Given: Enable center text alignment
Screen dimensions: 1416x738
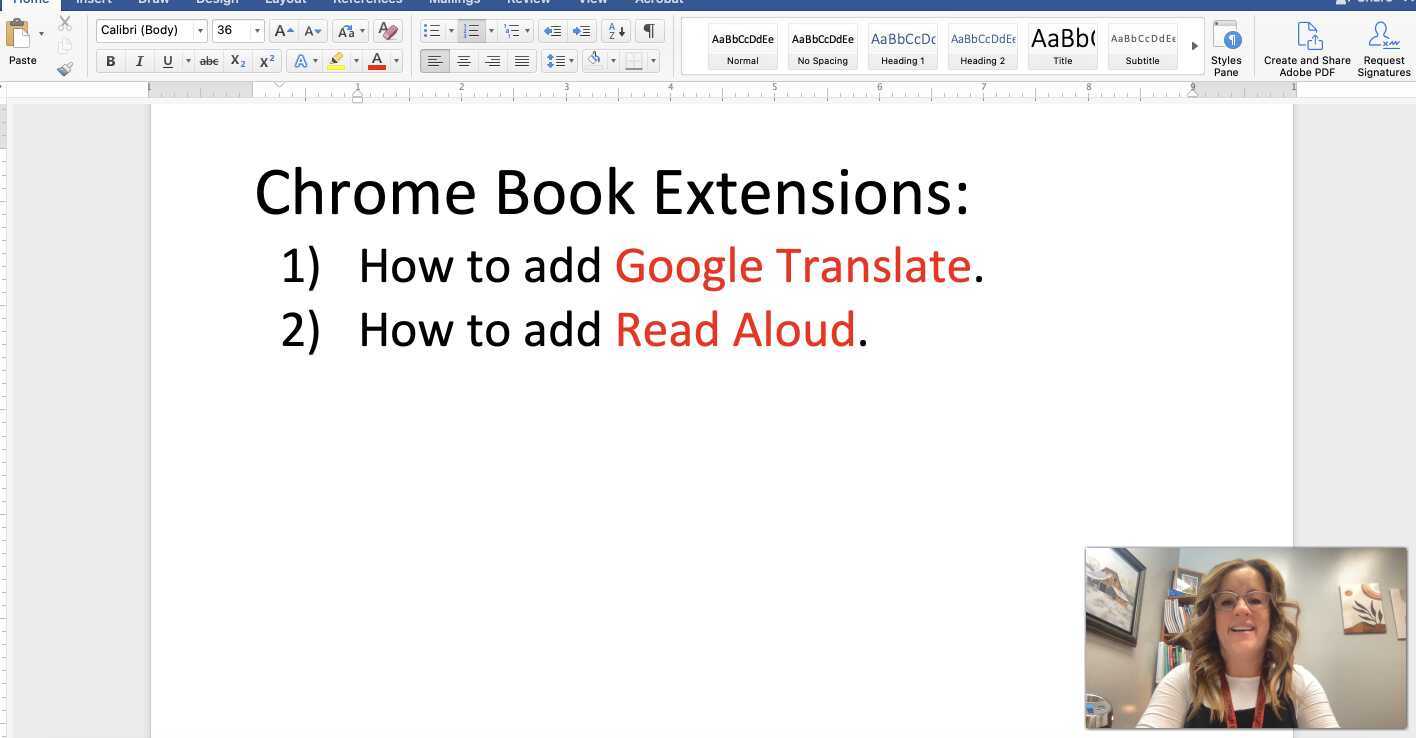Looking at the screenshot, I should pos(463,61).
